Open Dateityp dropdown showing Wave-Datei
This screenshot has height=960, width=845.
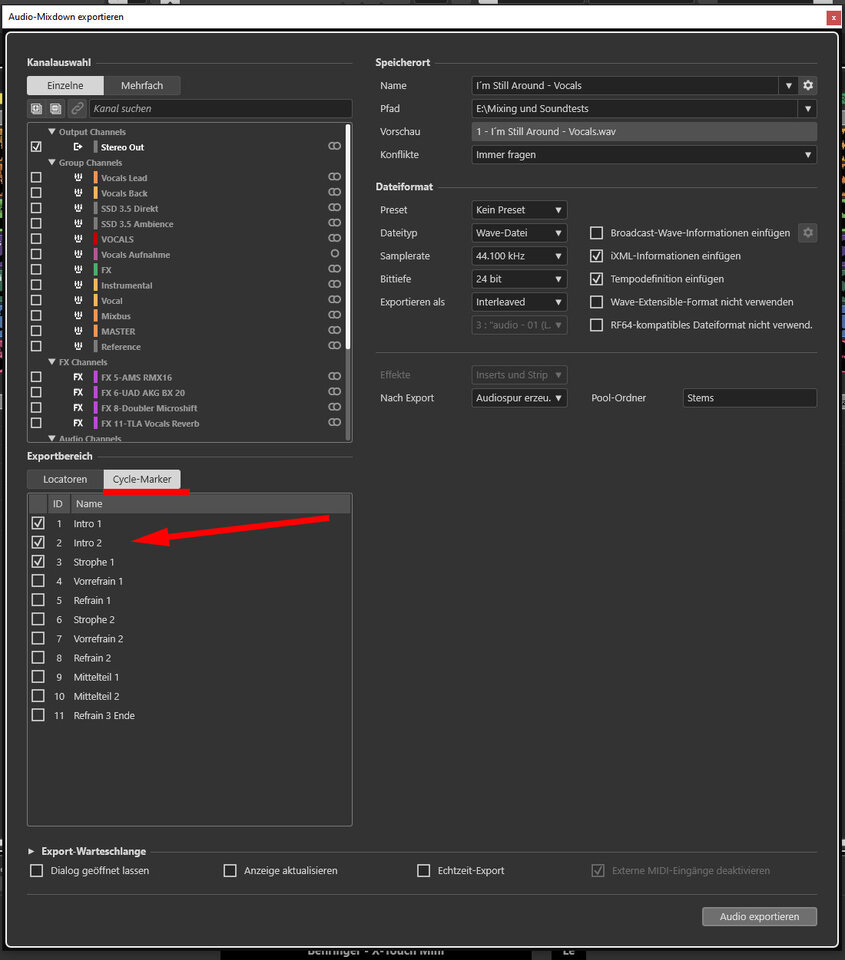tap(519, 233)
